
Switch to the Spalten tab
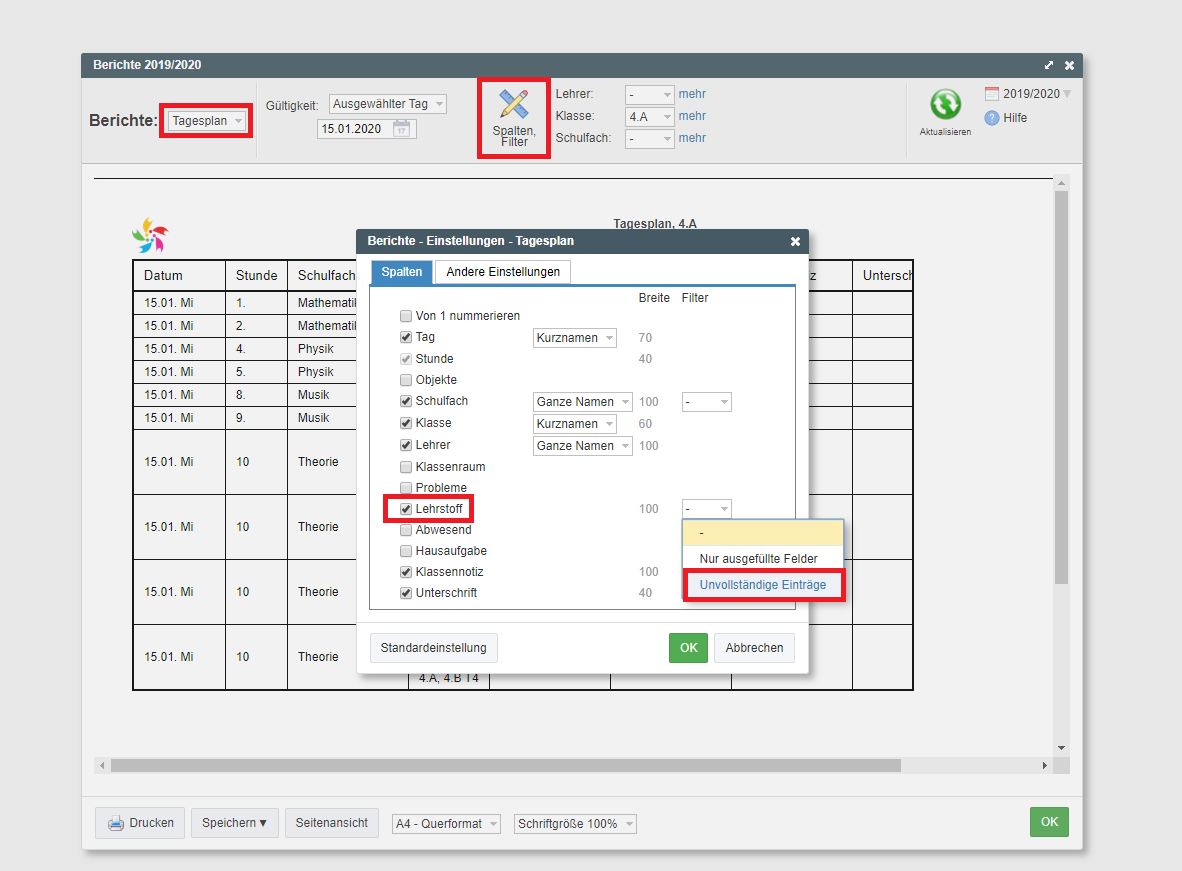402,271
